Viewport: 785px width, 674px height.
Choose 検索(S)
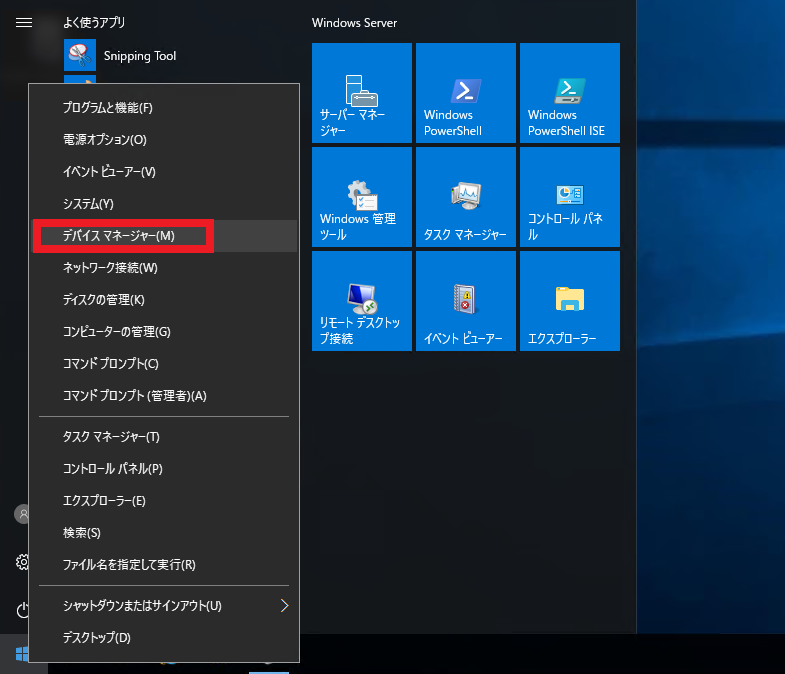click(x=164, y=533)
